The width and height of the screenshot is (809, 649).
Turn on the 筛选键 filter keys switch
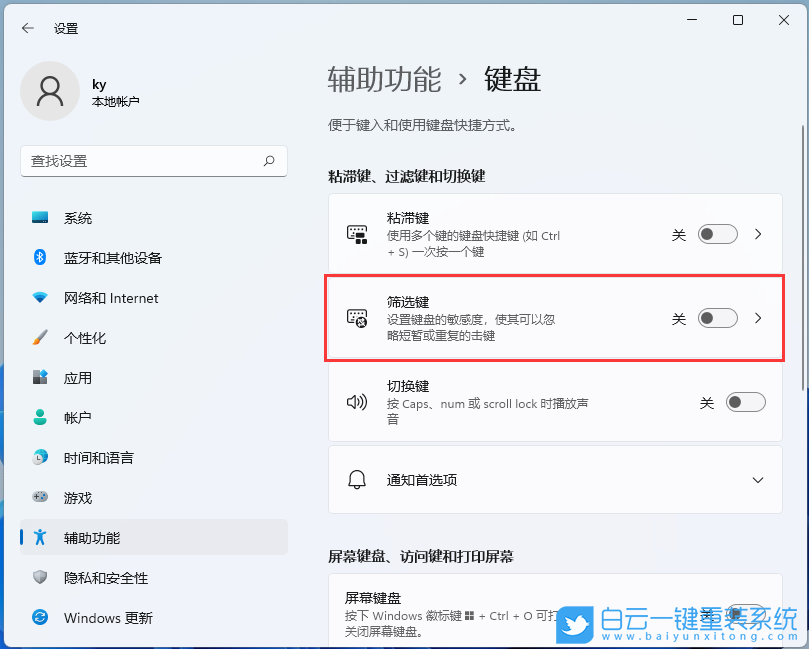click(717, 318)
